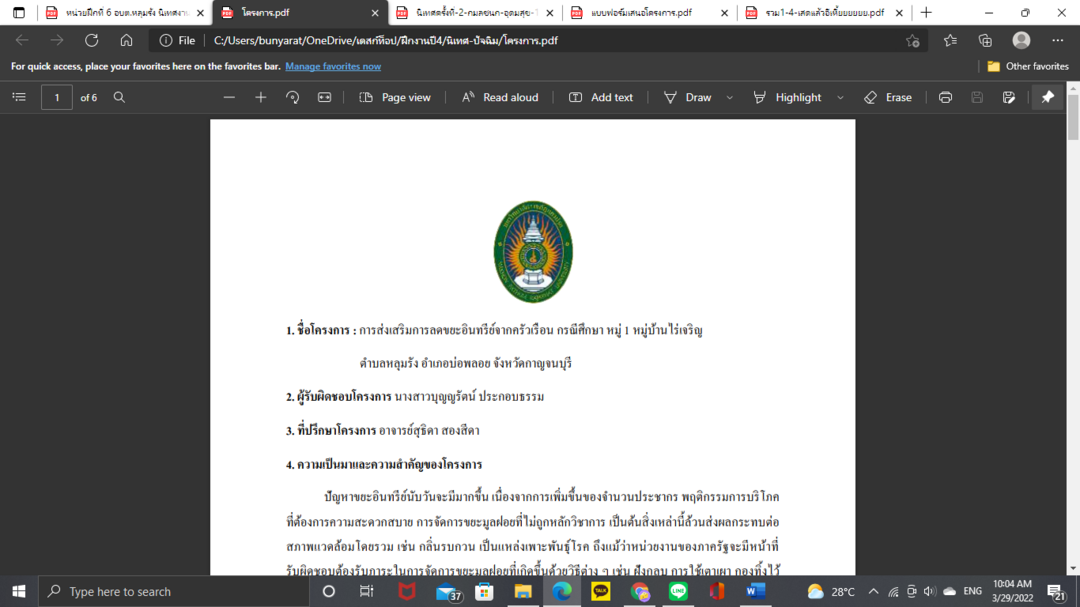The width and height of the screenshot is (1080, 607).
Task: Switch to the แบบฟอร์มเสนอโครงการ.pdf tab
Action: [x=643, y=12]
